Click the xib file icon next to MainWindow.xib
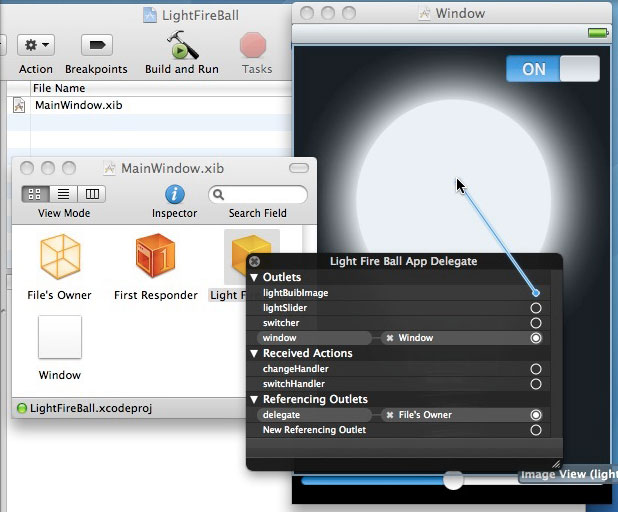 coord(19,106)
